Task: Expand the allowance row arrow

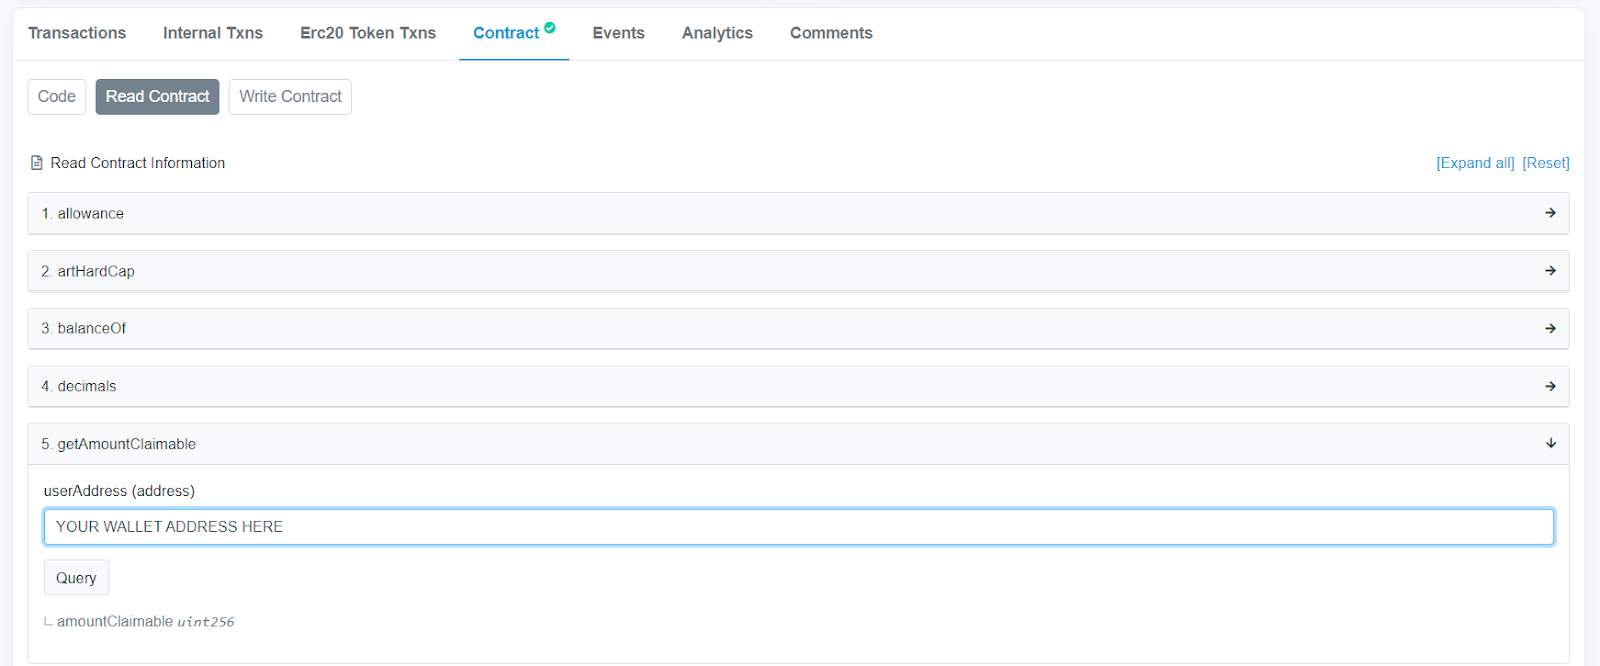Action: pos(1550,213)
